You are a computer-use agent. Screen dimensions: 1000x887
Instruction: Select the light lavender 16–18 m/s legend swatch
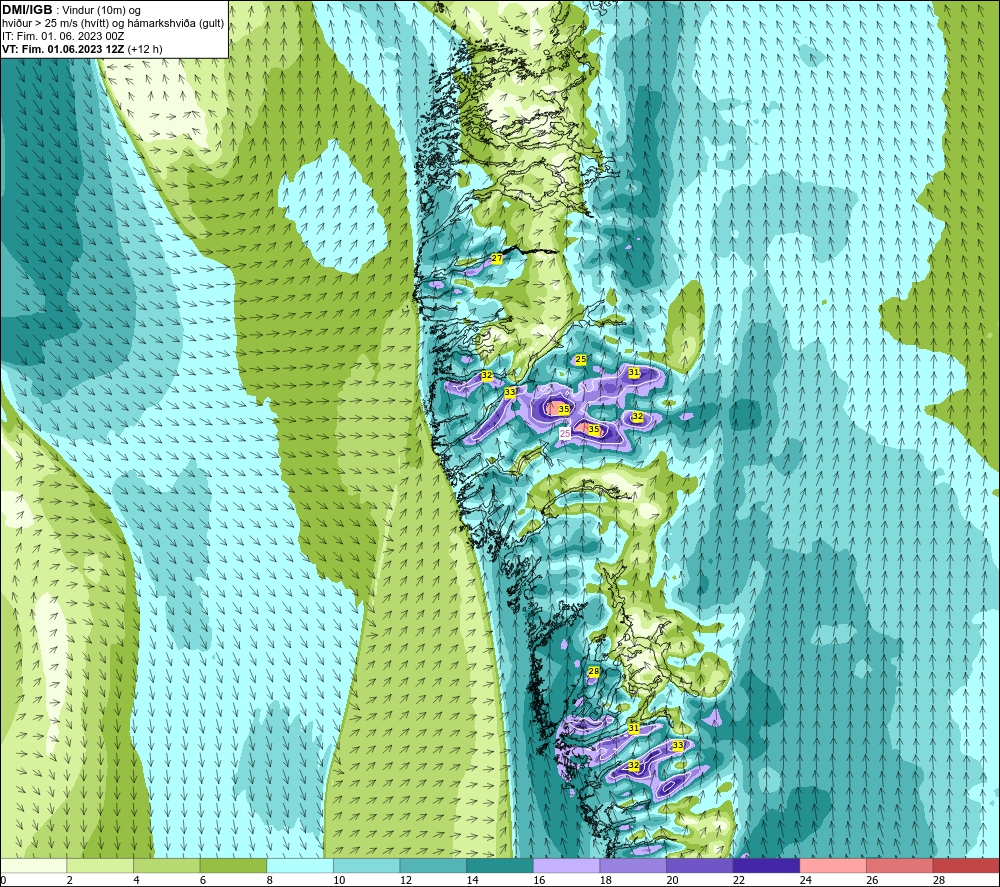pos(566,865)
